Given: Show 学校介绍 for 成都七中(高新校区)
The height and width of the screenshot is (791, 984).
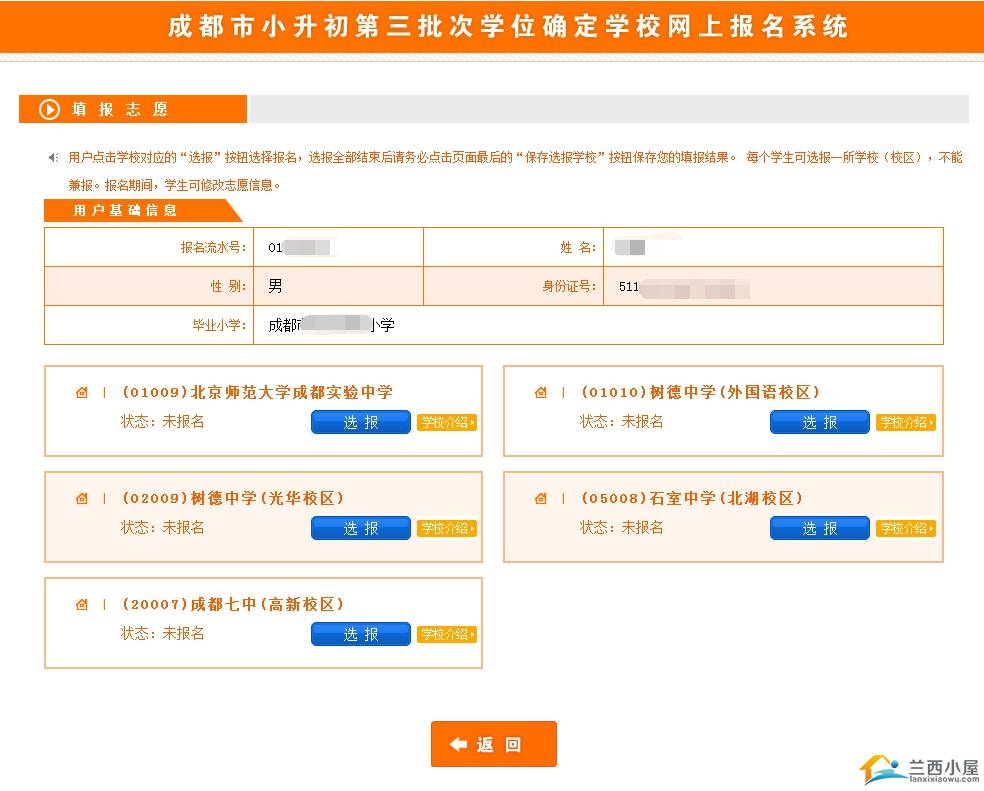Looking at the screenshot, I should click(x=446, y=634).
